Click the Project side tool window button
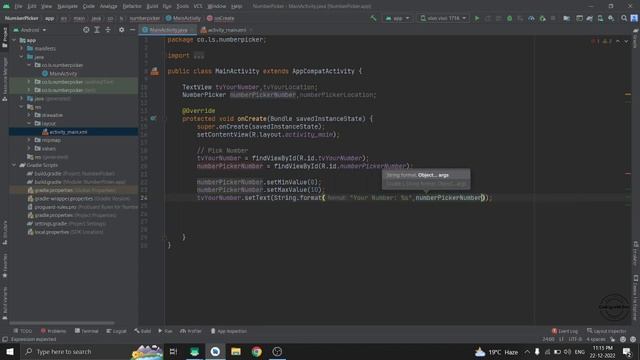The height and width of the screenshot is (360, 640). [4, 38]
